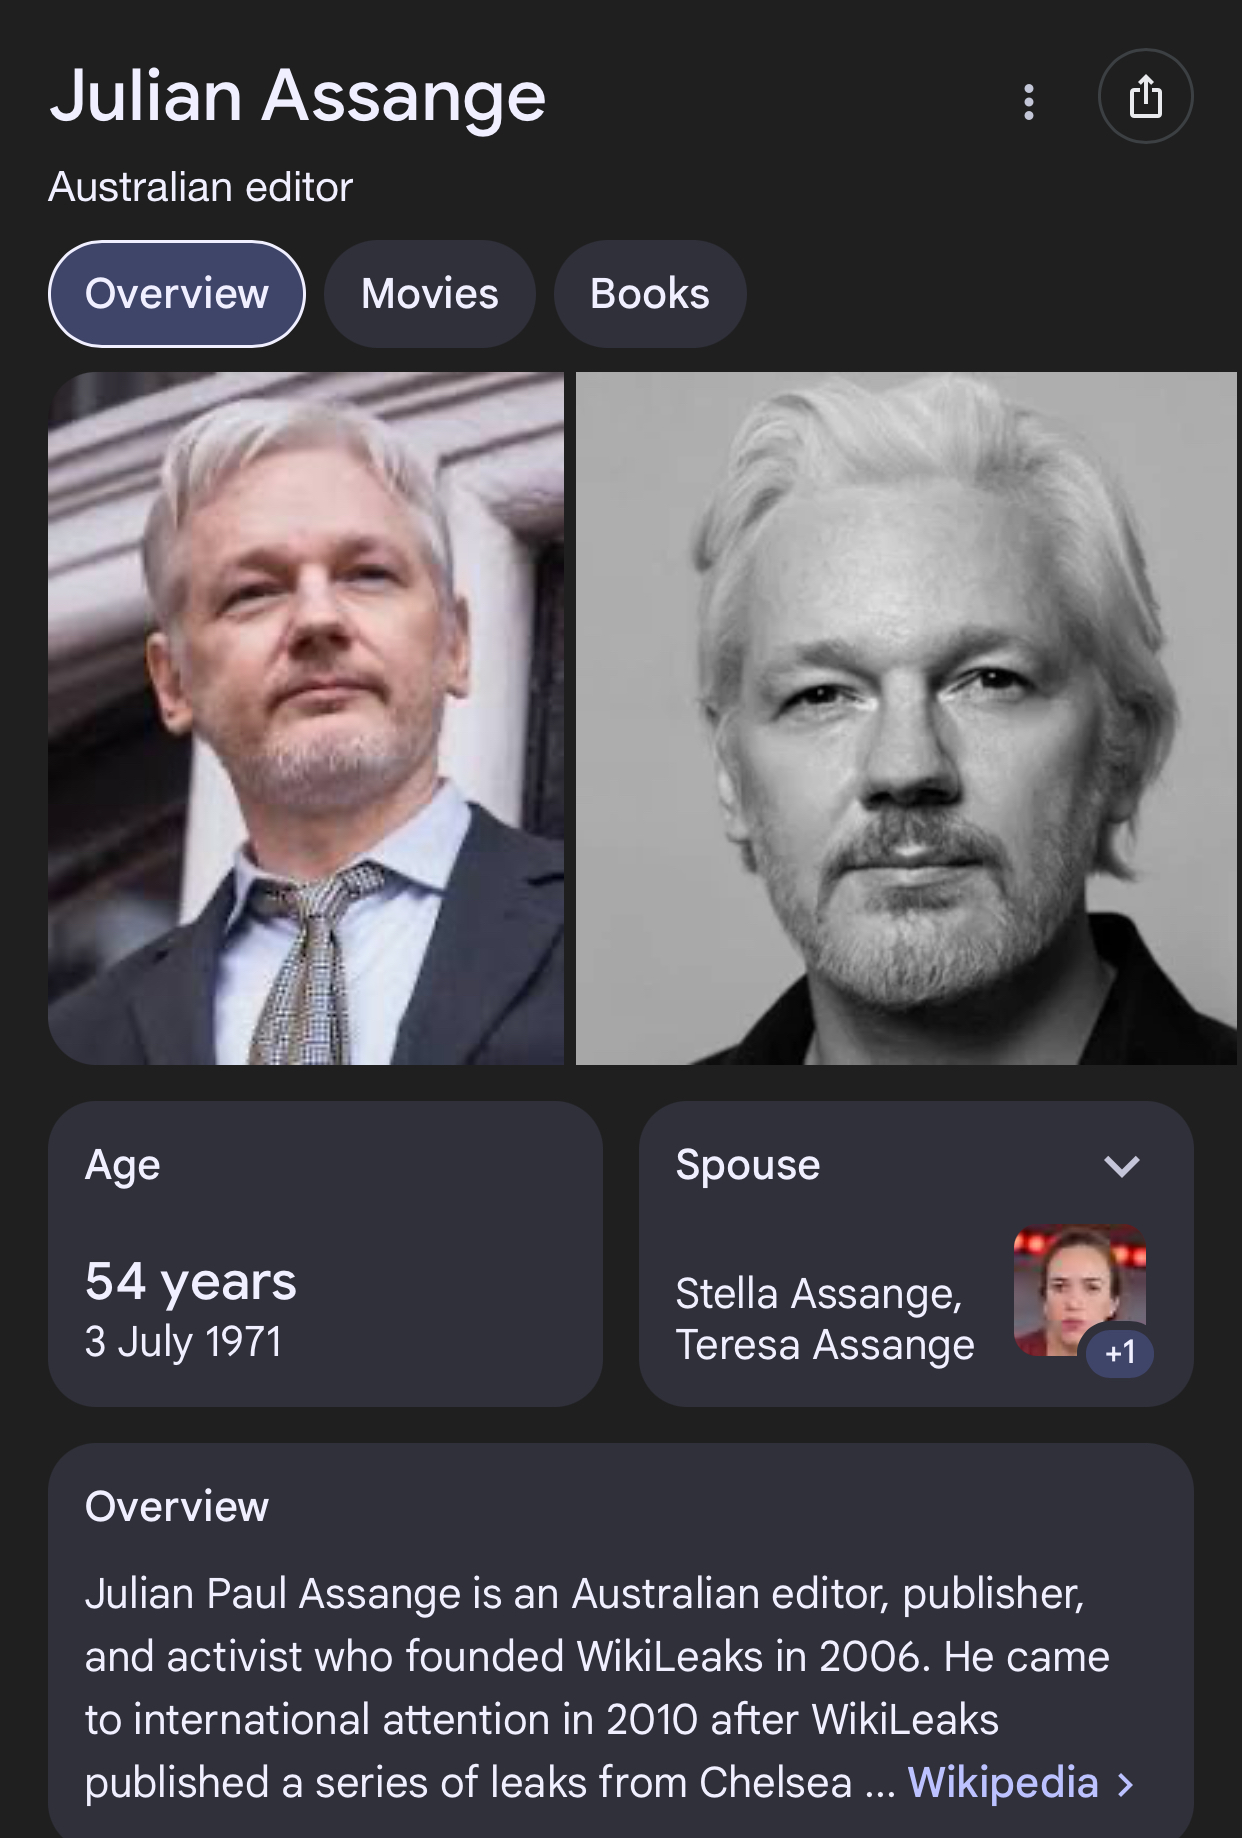The height and width of the screenshot is (1838, 1242).
Task: Tap the Teresa Assange name
Action: click(x=825, y=1345)
